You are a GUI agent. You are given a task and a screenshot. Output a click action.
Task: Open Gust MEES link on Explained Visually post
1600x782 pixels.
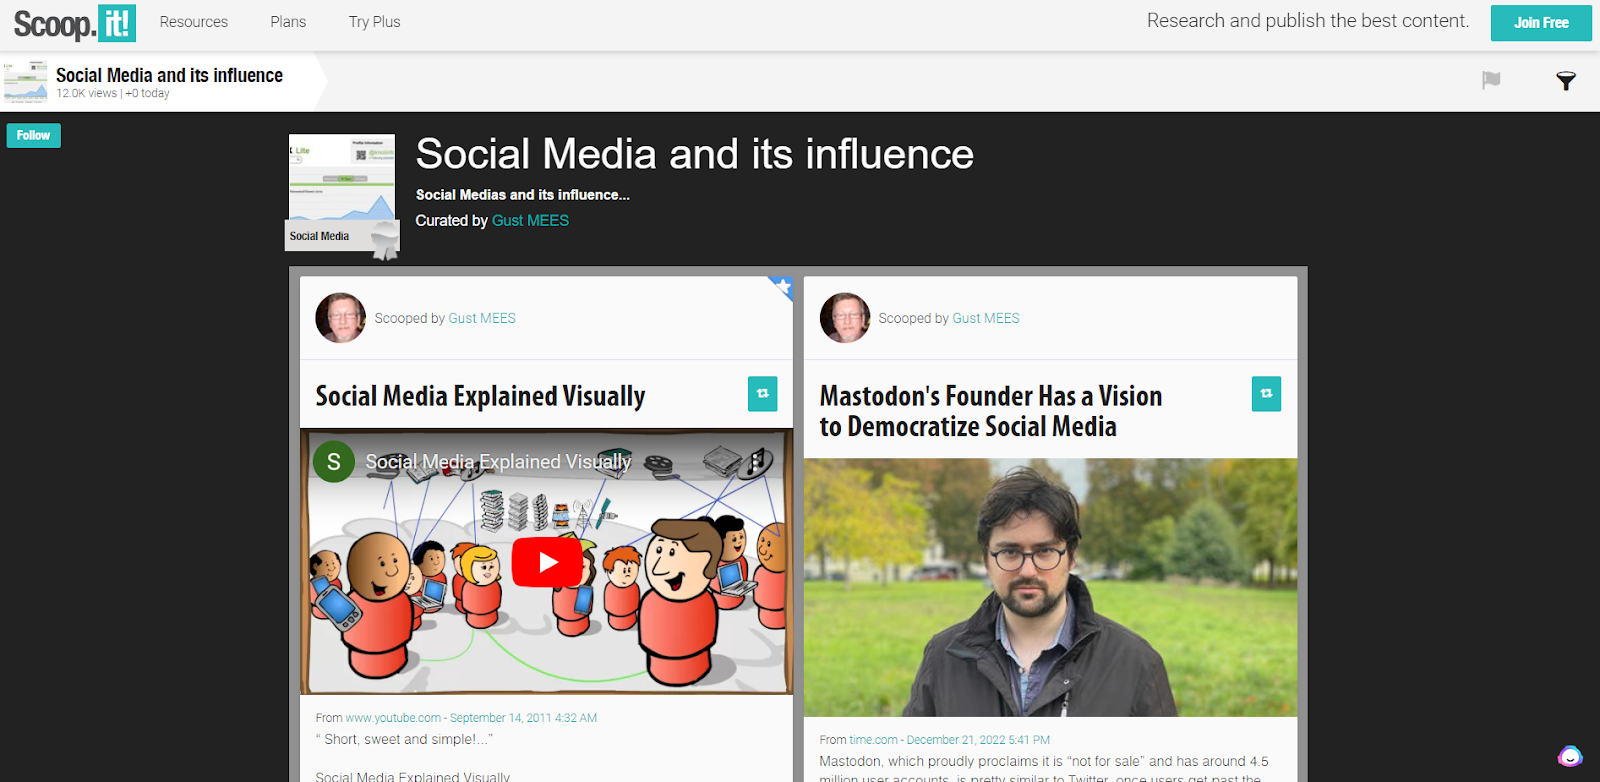coord(482,318)
